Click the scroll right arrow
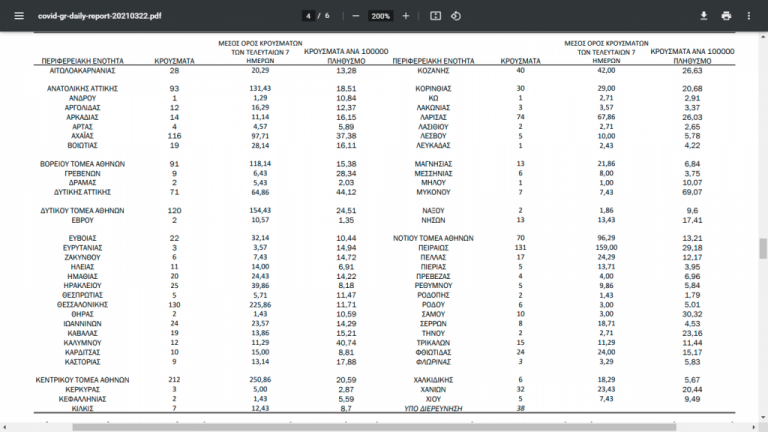Image resolution: width=768 pixels, height=432 pixels. [x=755, y=428]
